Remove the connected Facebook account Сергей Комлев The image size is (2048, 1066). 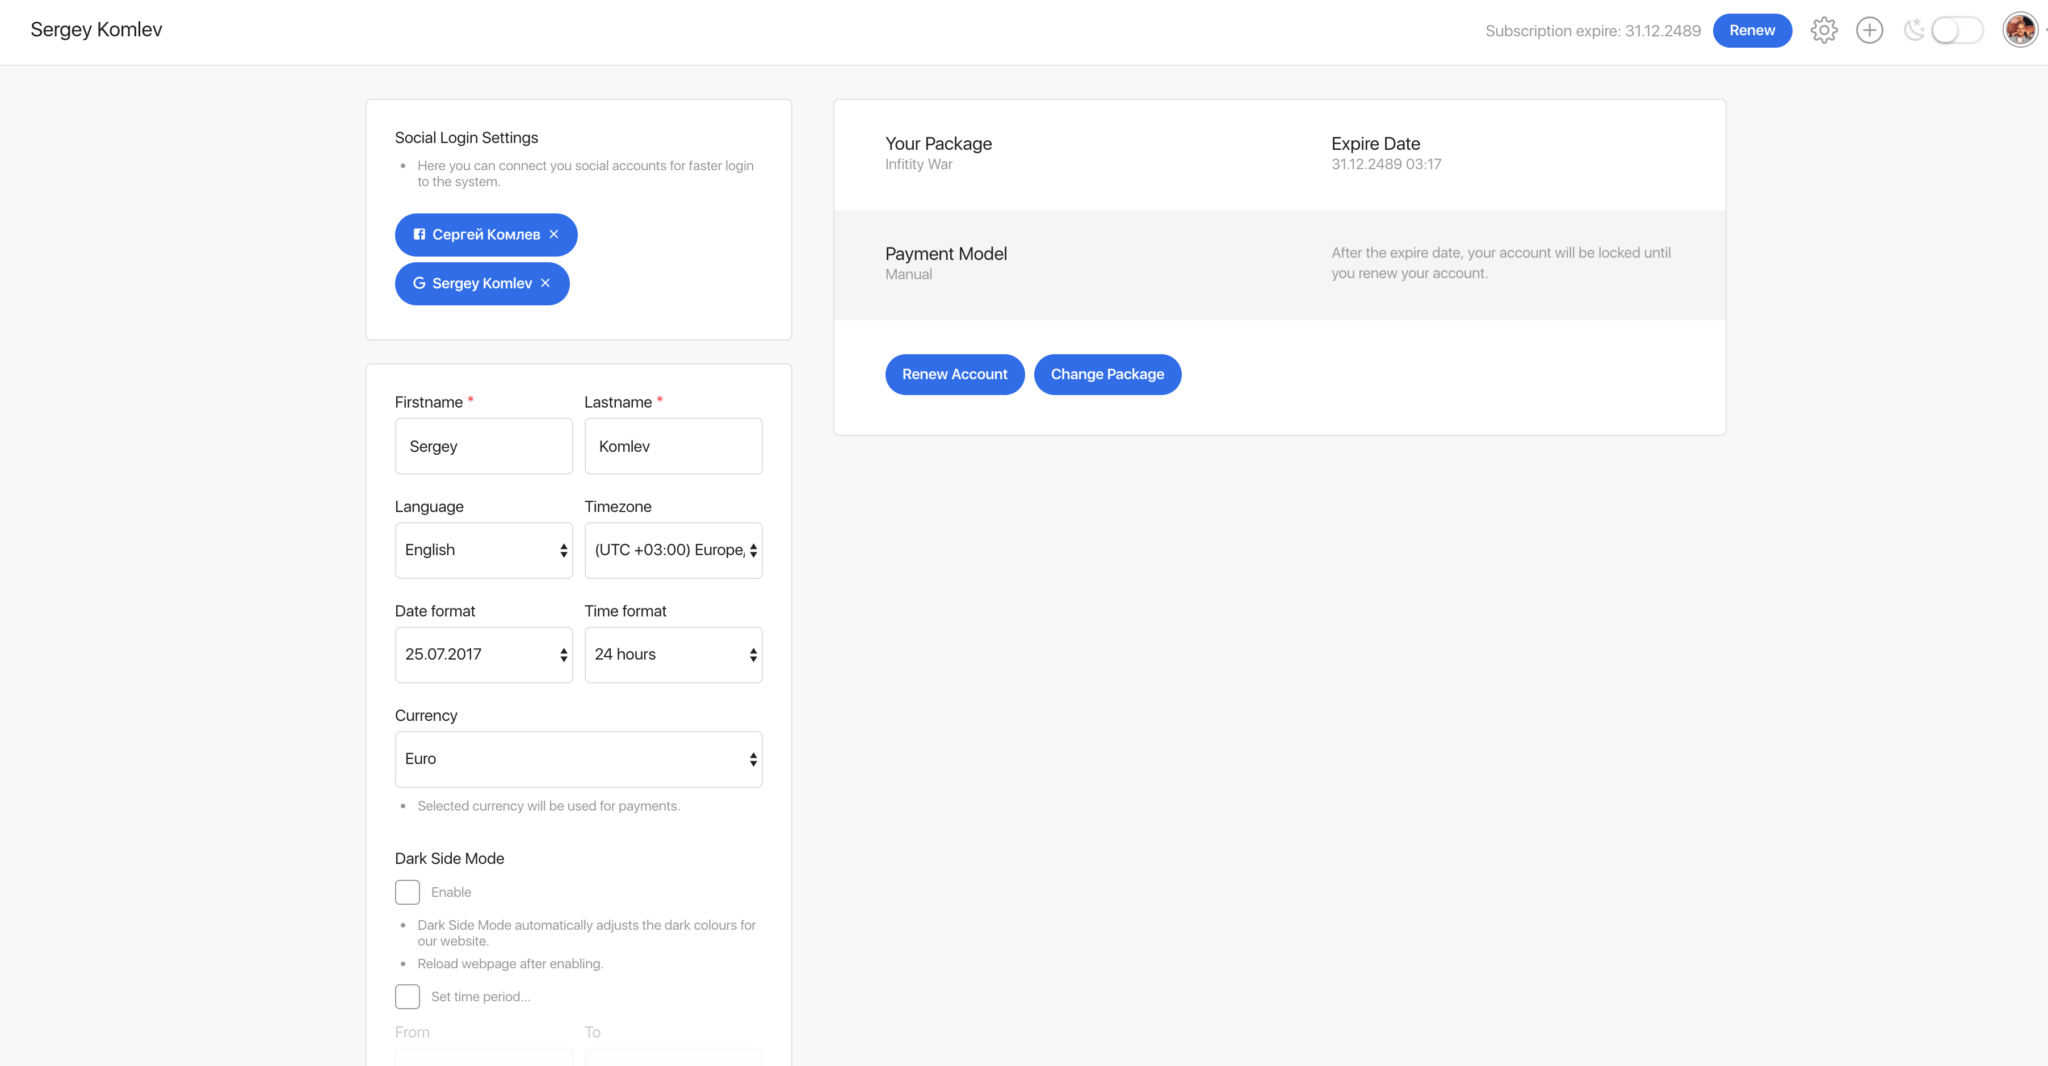click(554, 234)
